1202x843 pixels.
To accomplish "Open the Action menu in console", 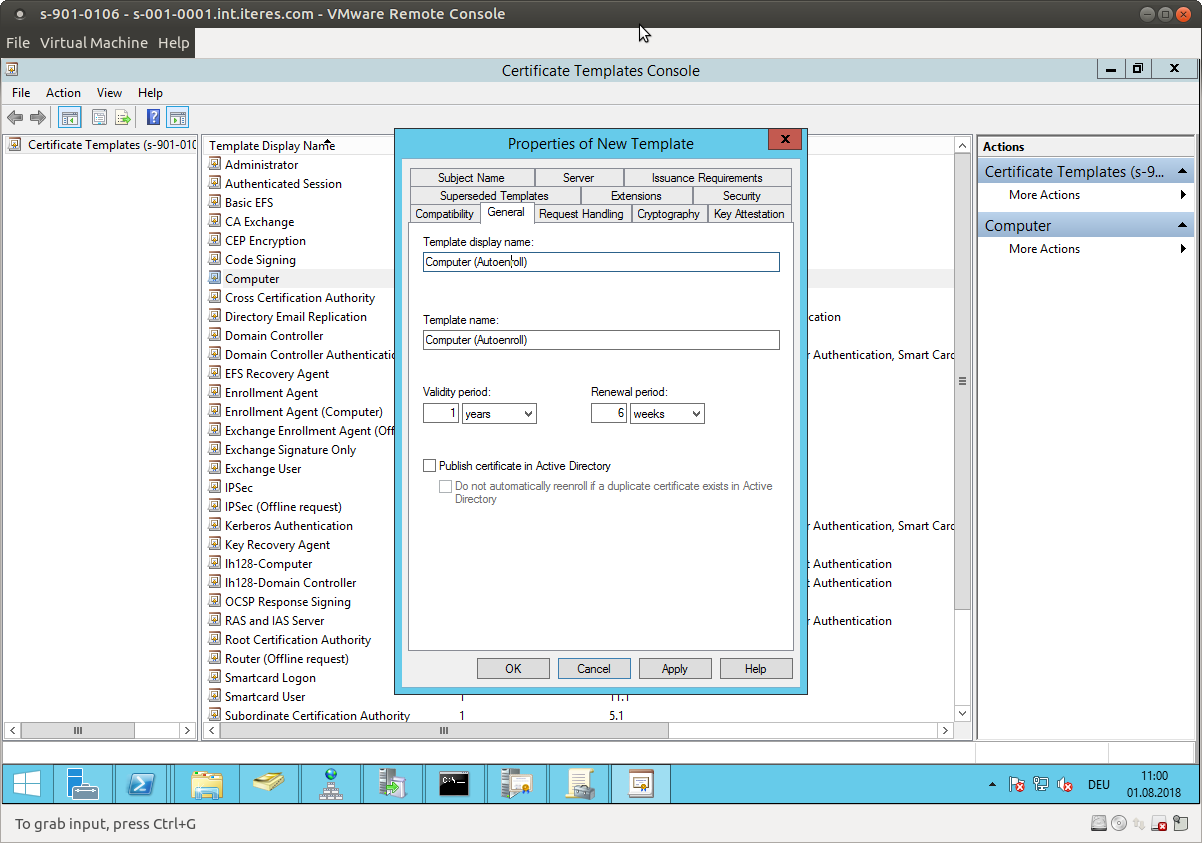I will click(63, 92).
